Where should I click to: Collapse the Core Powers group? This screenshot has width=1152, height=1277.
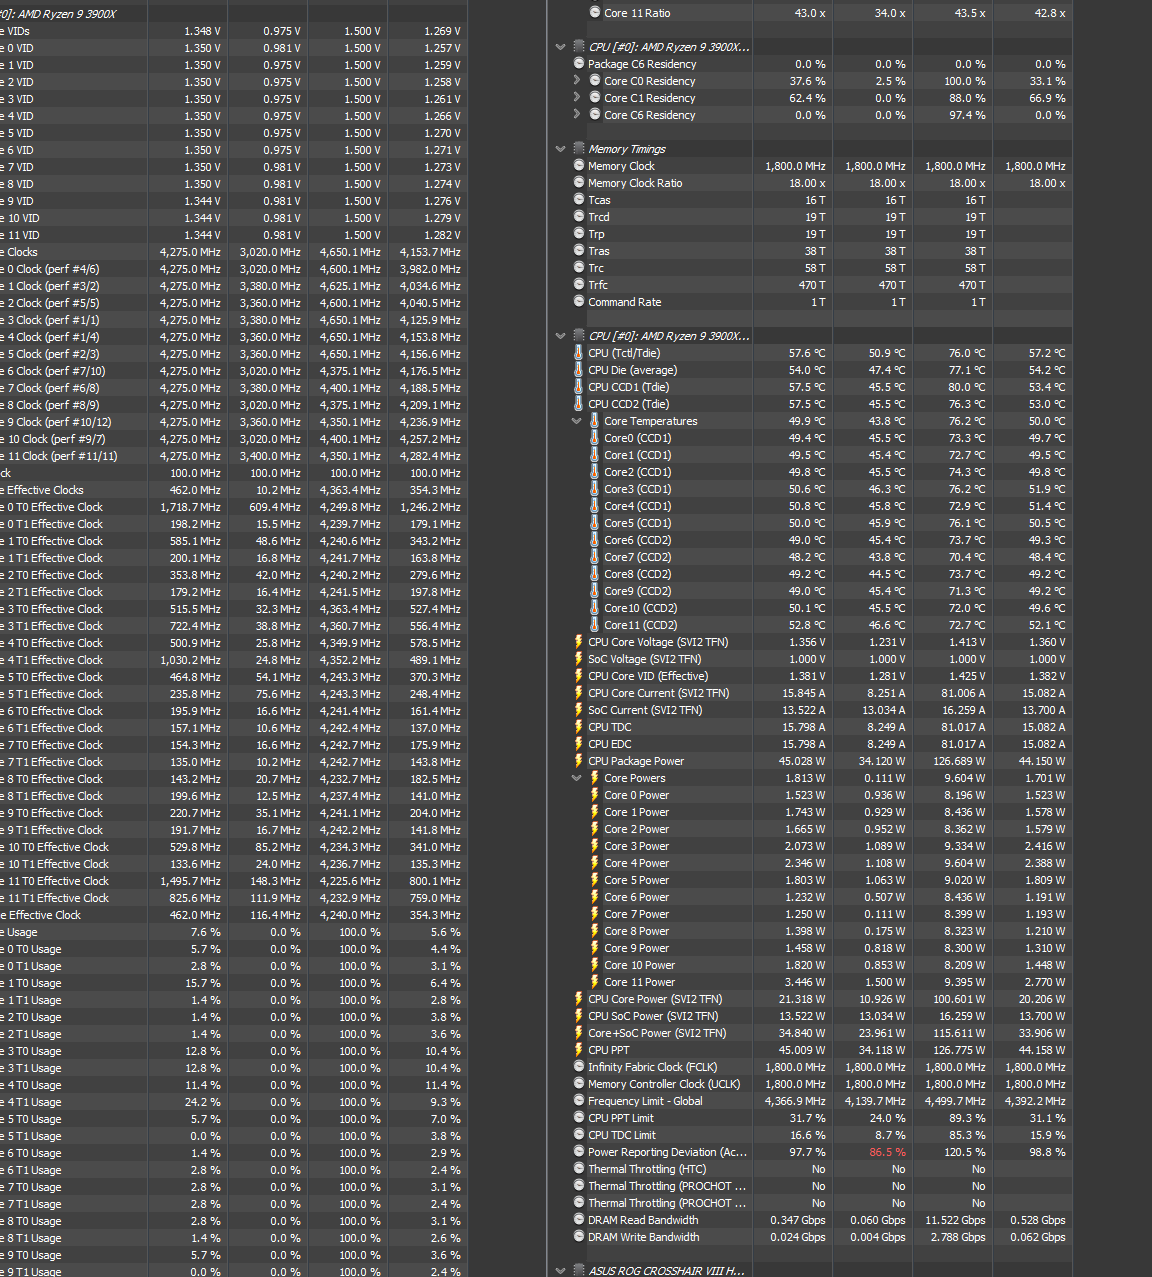coord(577,778)
